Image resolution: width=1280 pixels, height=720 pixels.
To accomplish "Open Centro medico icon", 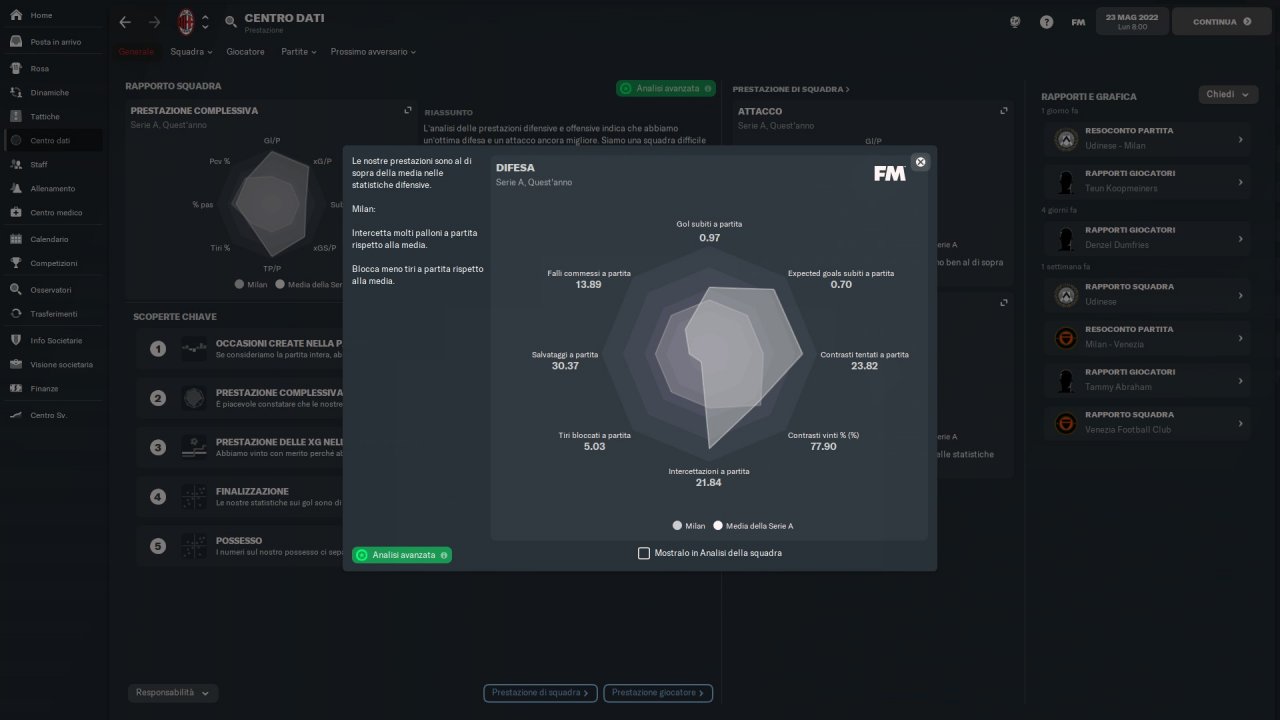I will (x=16, y=212).
